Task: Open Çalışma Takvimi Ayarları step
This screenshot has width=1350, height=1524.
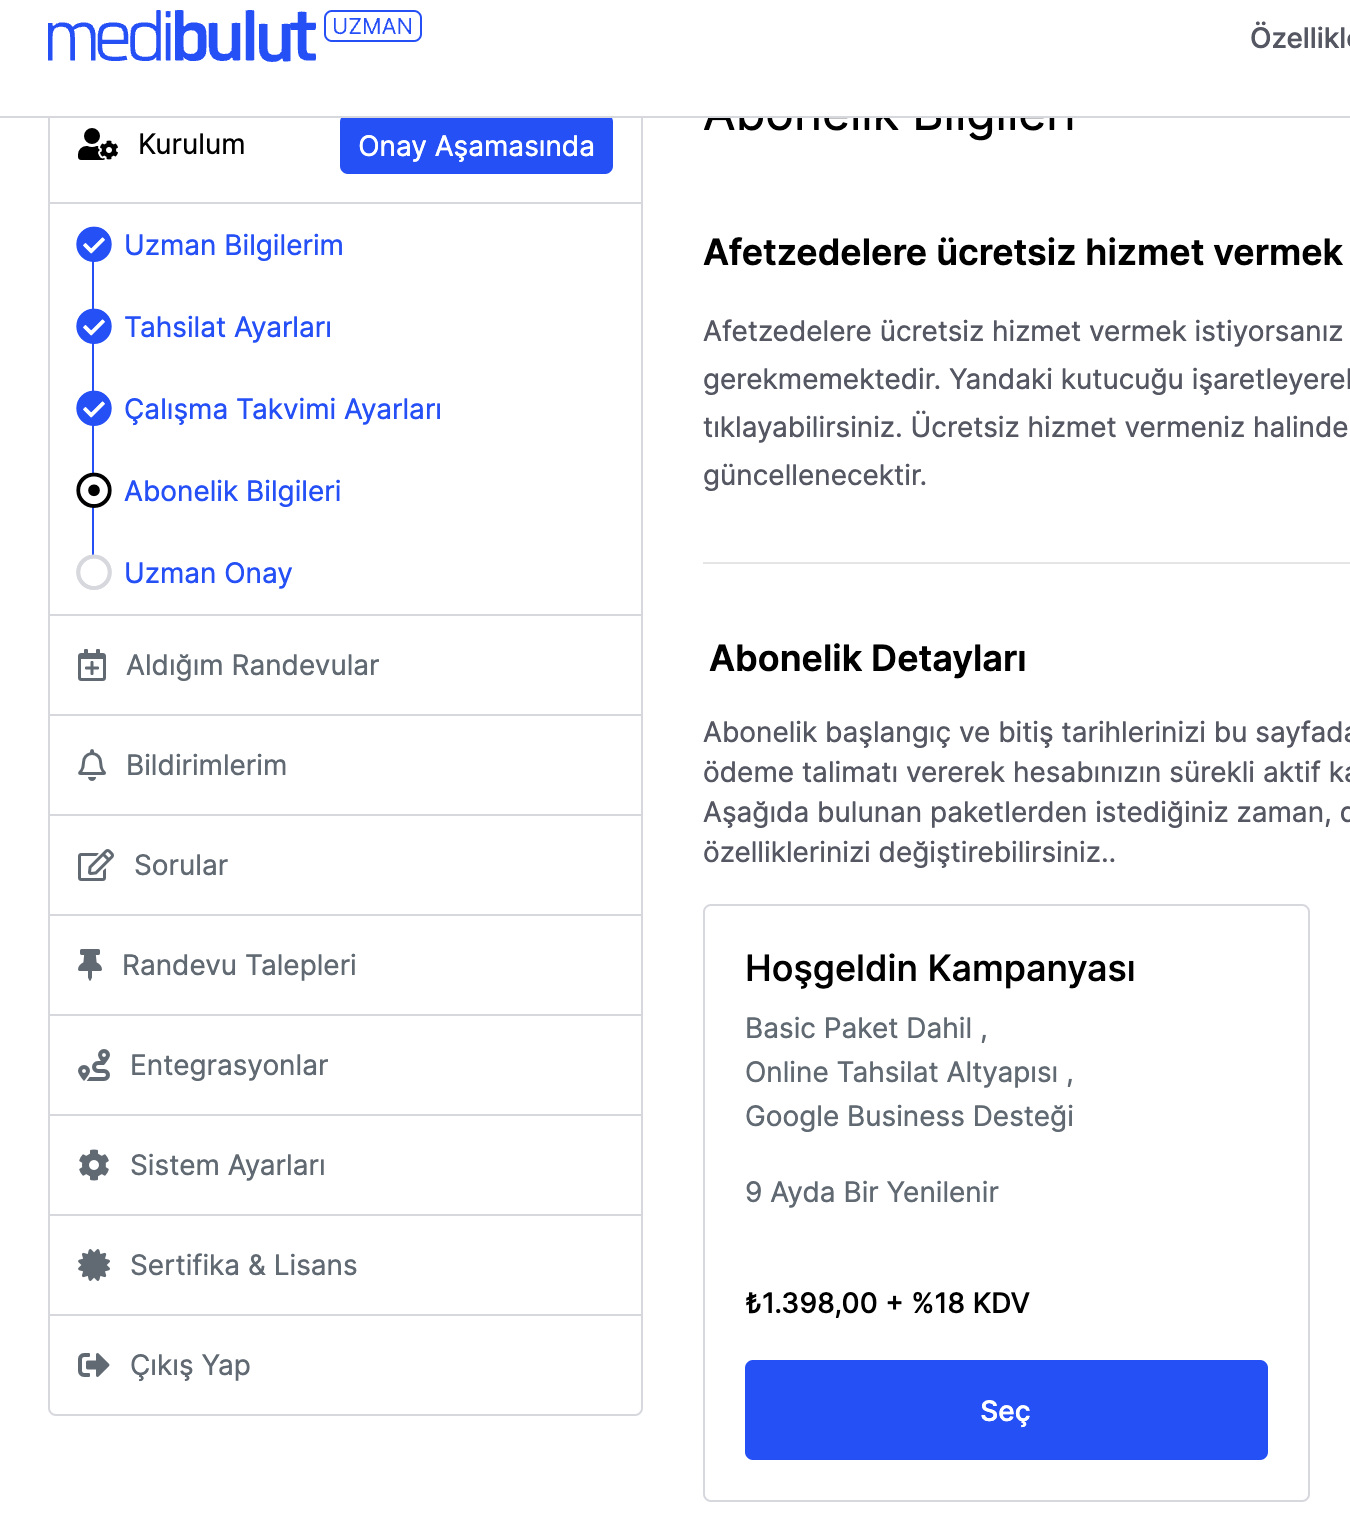Action: (282, 409)
